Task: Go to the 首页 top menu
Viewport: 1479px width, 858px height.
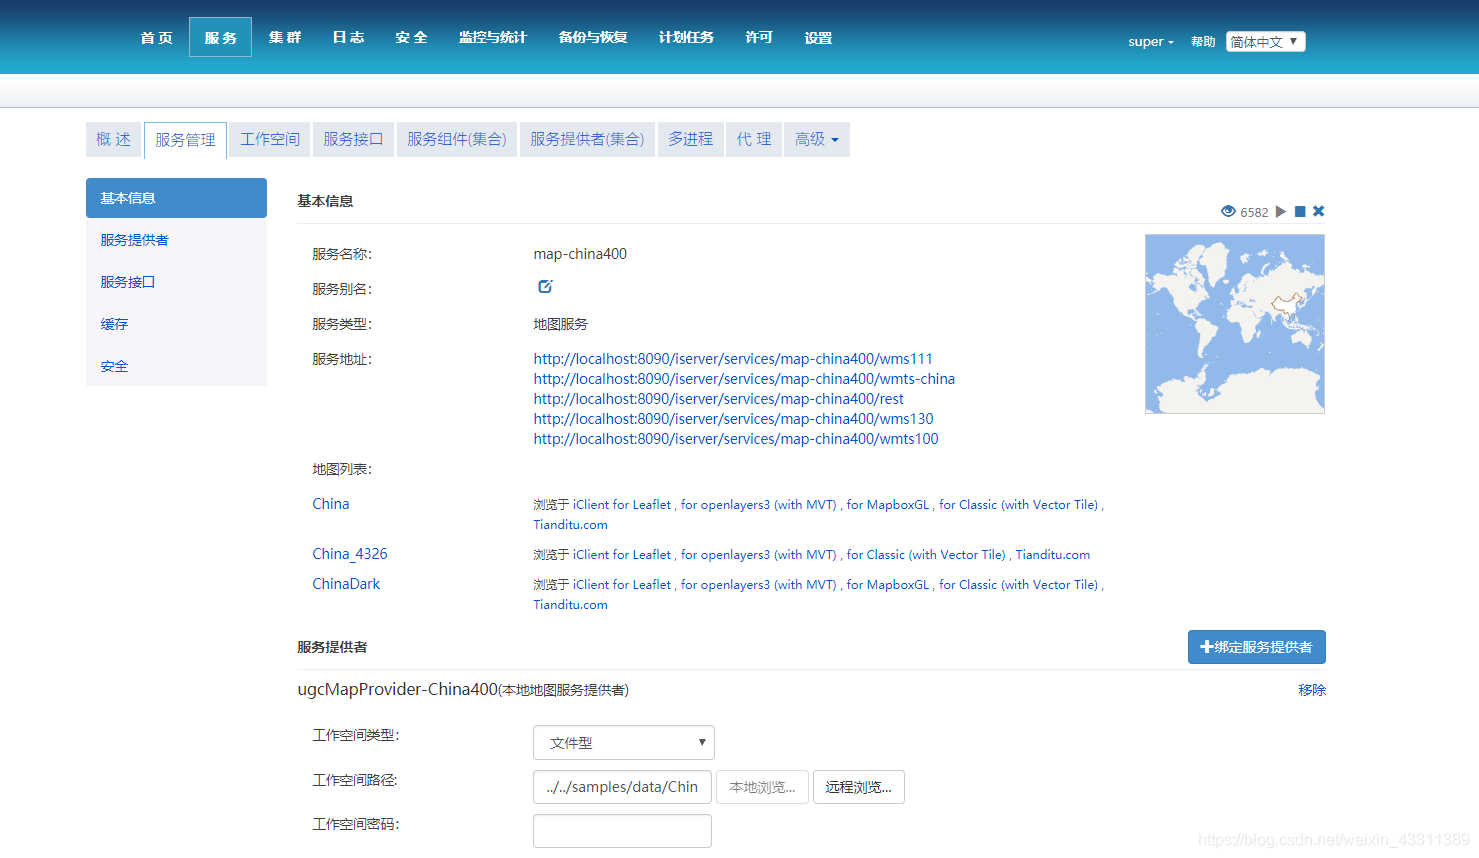Action: tap(156, 37)
